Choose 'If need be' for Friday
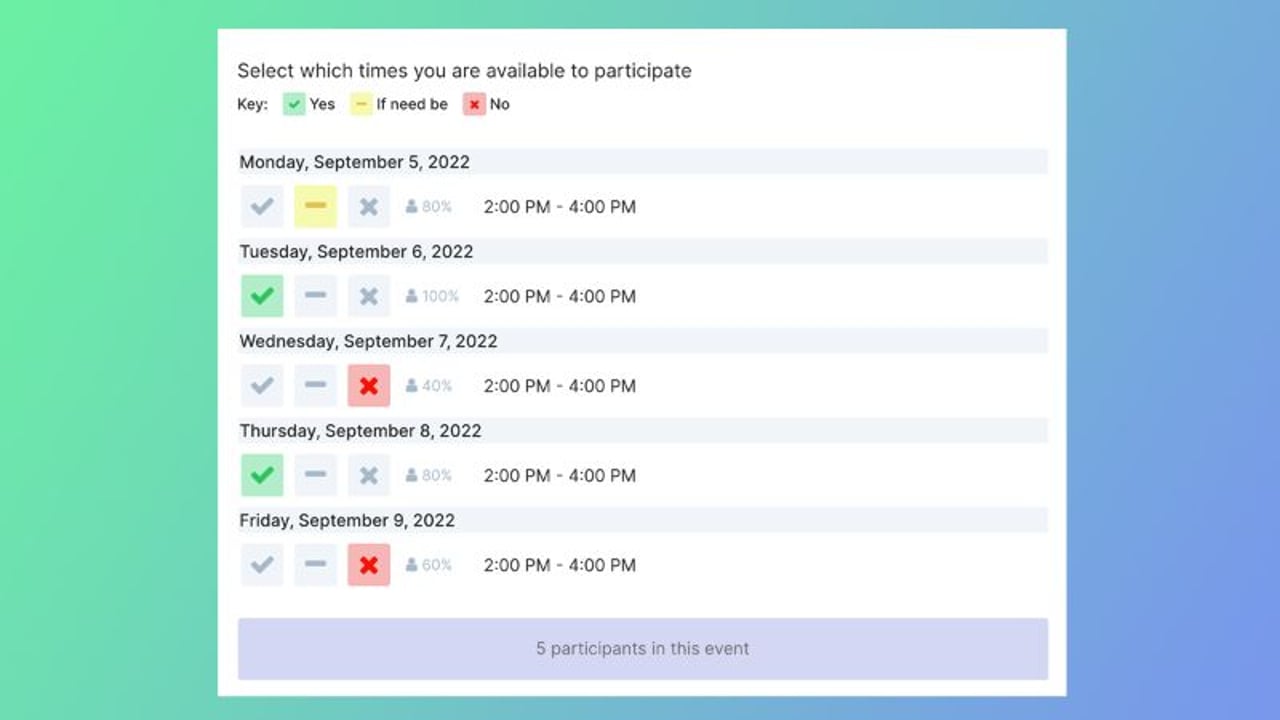Viewport: 1280px width, 720px height. click(x=315, y=565)
